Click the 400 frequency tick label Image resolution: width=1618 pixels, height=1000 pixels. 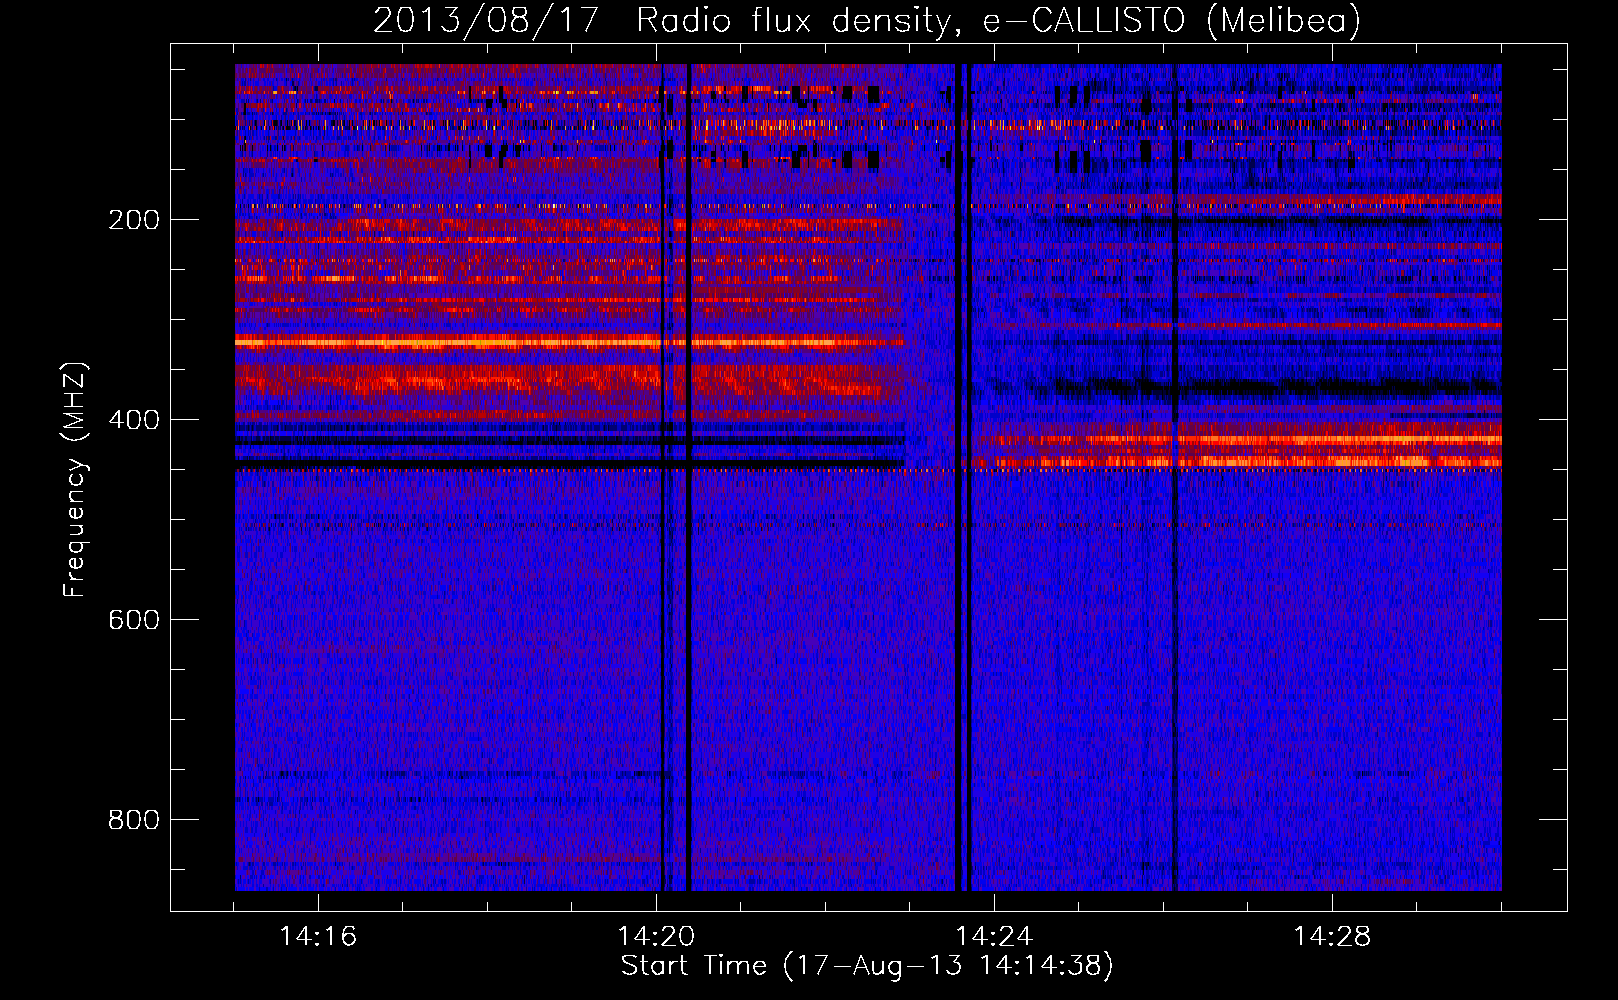pyautogui.click(x=134, y=420)
